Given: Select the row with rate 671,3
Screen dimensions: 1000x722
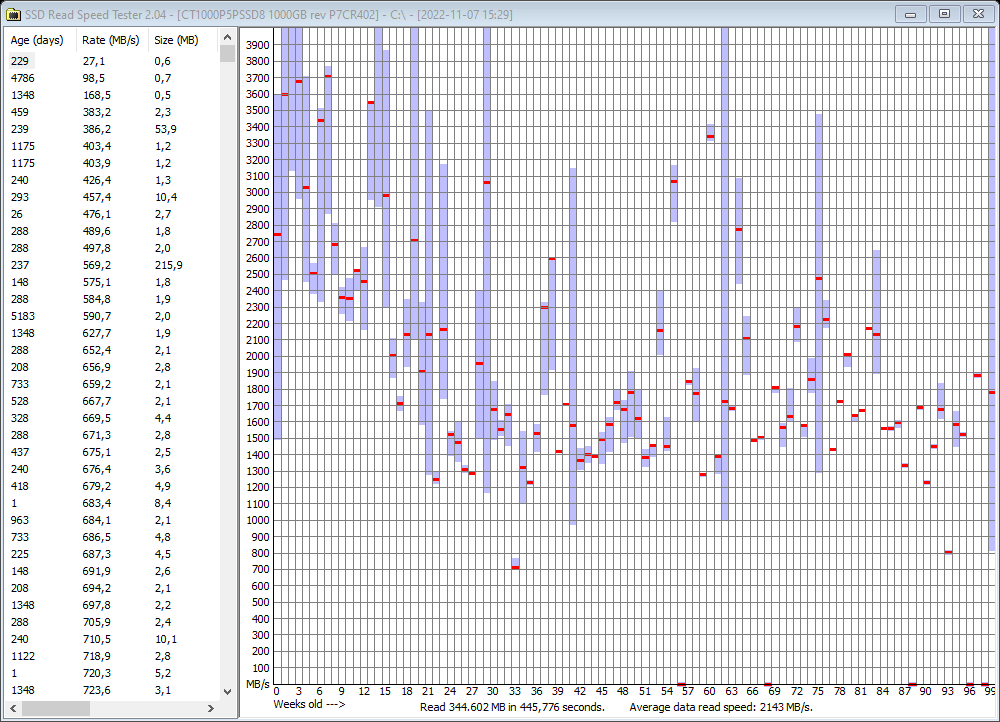Looking at the screenshot, I should [x=112, y=435].
